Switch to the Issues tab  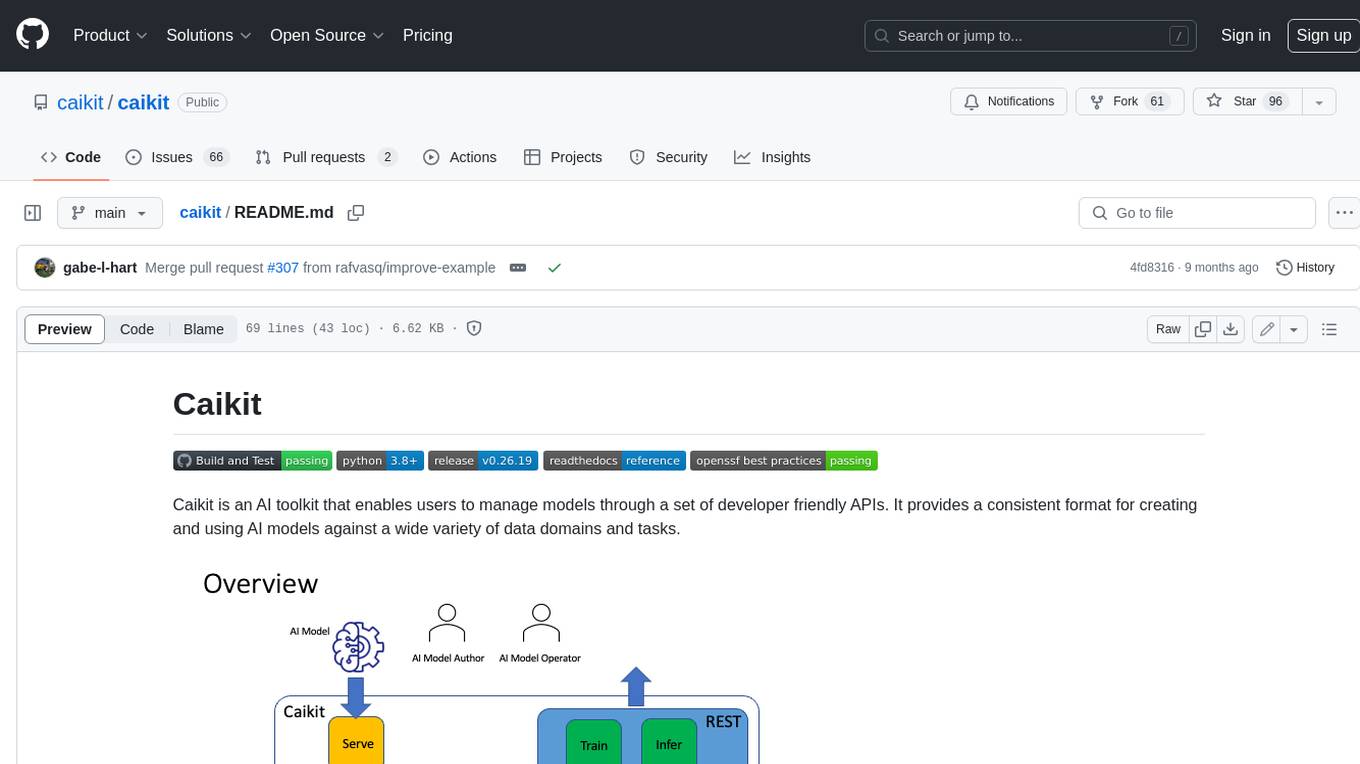pos(177,157)
